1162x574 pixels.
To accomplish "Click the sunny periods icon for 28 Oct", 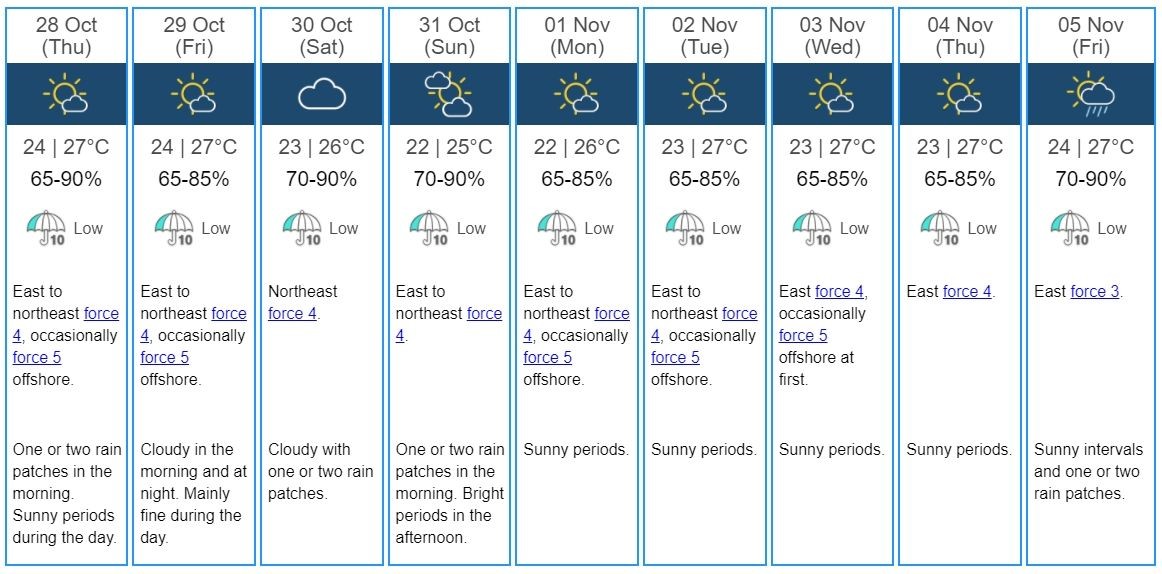I will click(66, 94).
